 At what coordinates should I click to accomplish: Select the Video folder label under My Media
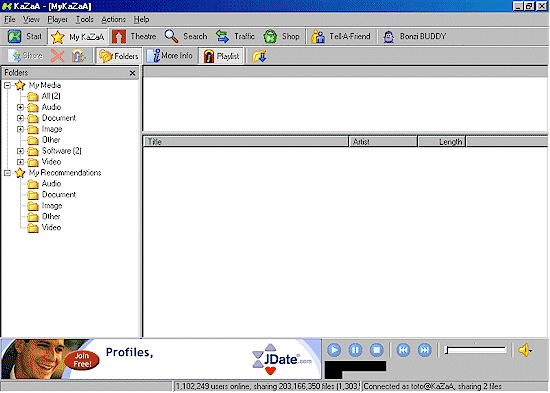[x=51, y=162]
